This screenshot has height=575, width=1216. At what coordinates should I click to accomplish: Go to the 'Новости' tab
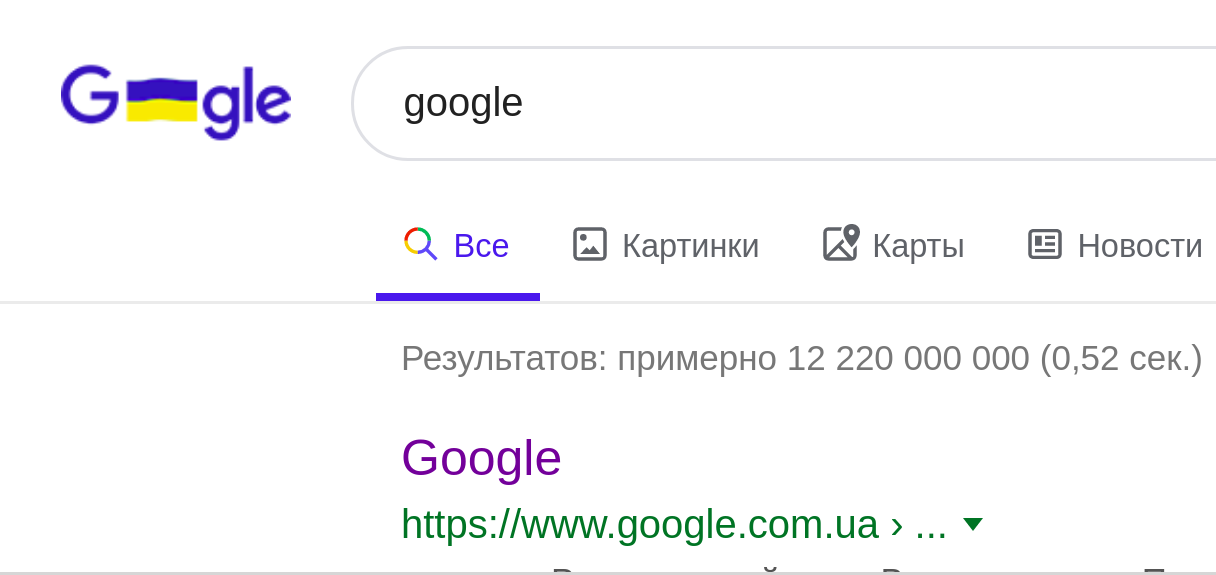click(1139, 246)
